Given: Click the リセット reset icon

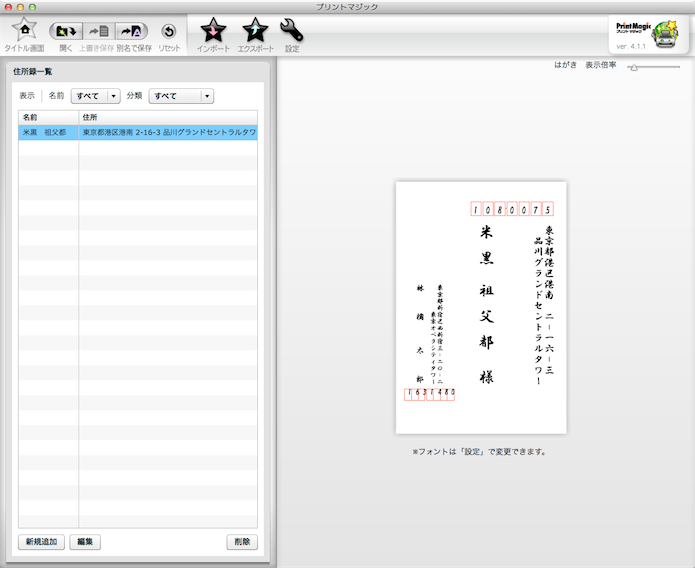Looking at the screenshot, I should (168, 31).
